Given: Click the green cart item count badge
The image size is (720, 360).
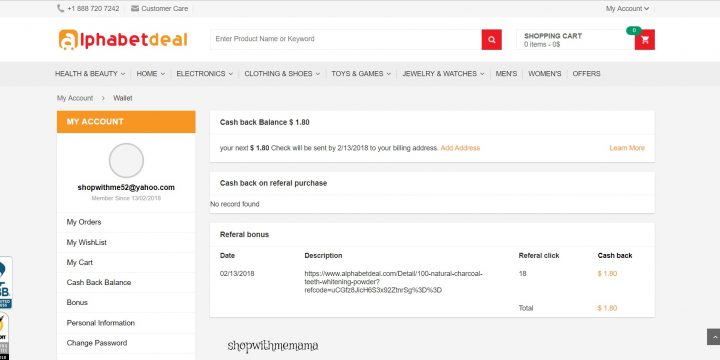Looking at the screenshot, I should tap(634, 30).
